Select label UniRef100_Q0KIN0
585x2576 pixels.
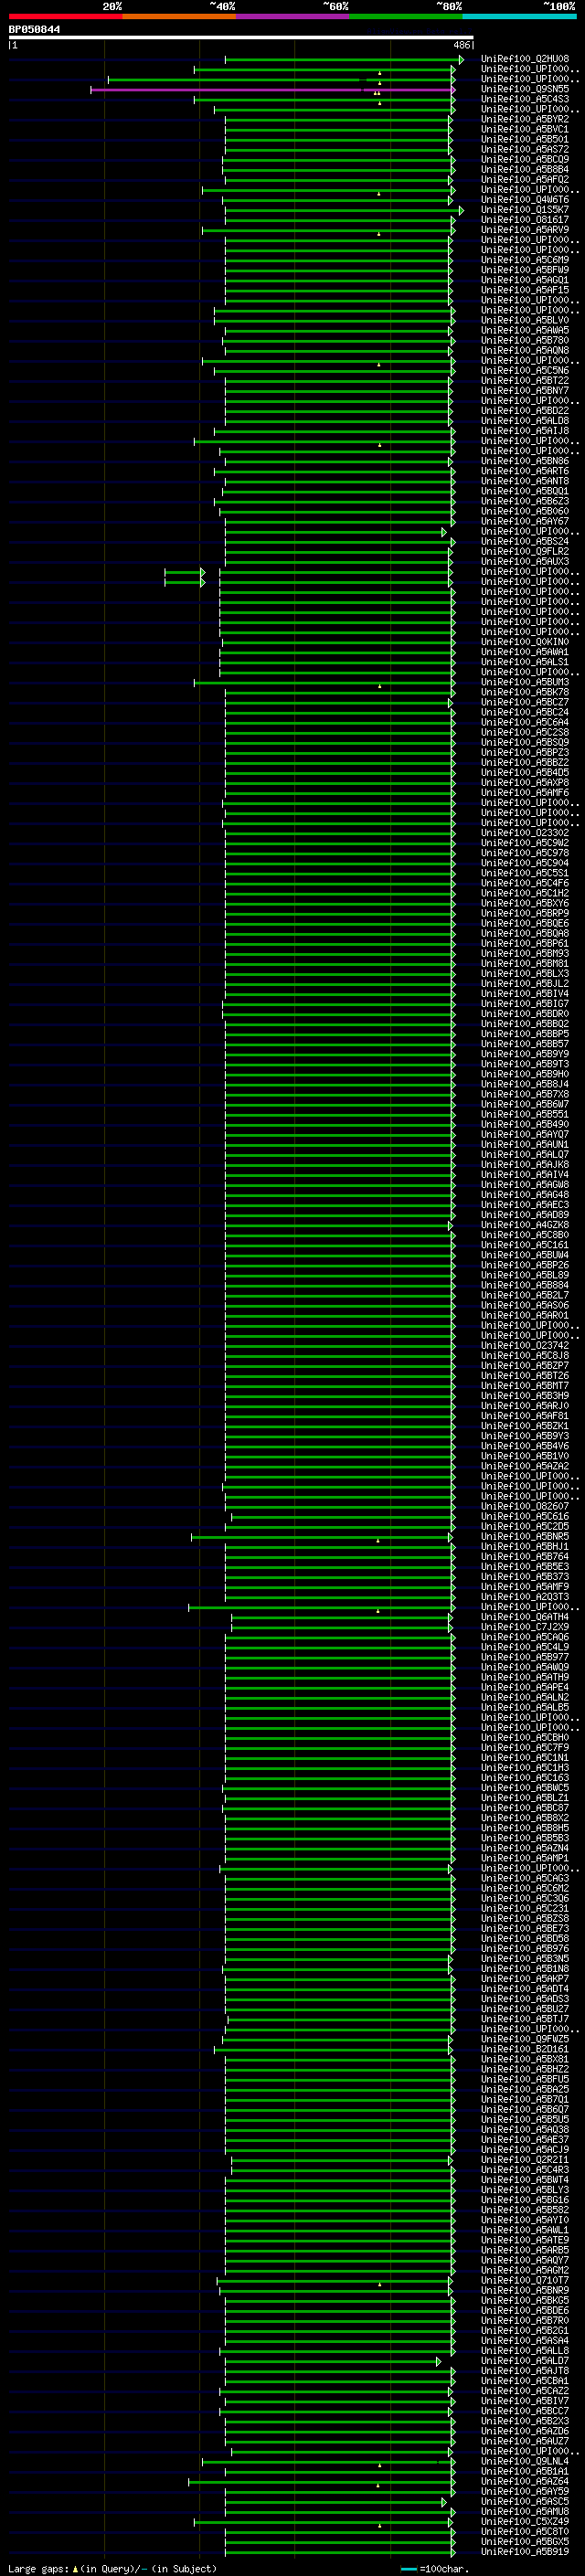coord(525,643)
